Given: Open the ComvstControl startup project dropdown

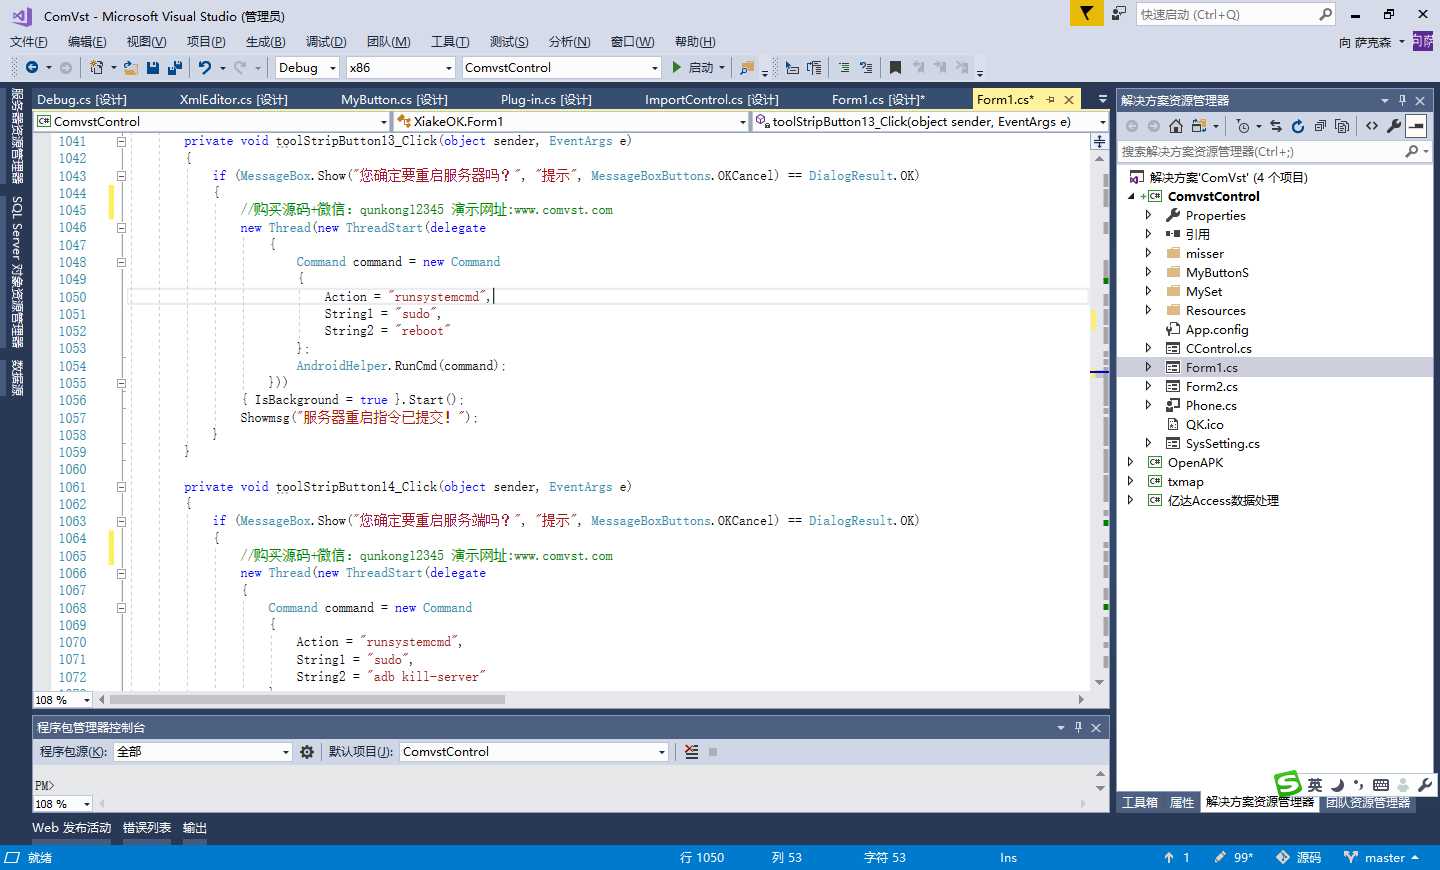Looking at the screenshot, I should point(561,68).
